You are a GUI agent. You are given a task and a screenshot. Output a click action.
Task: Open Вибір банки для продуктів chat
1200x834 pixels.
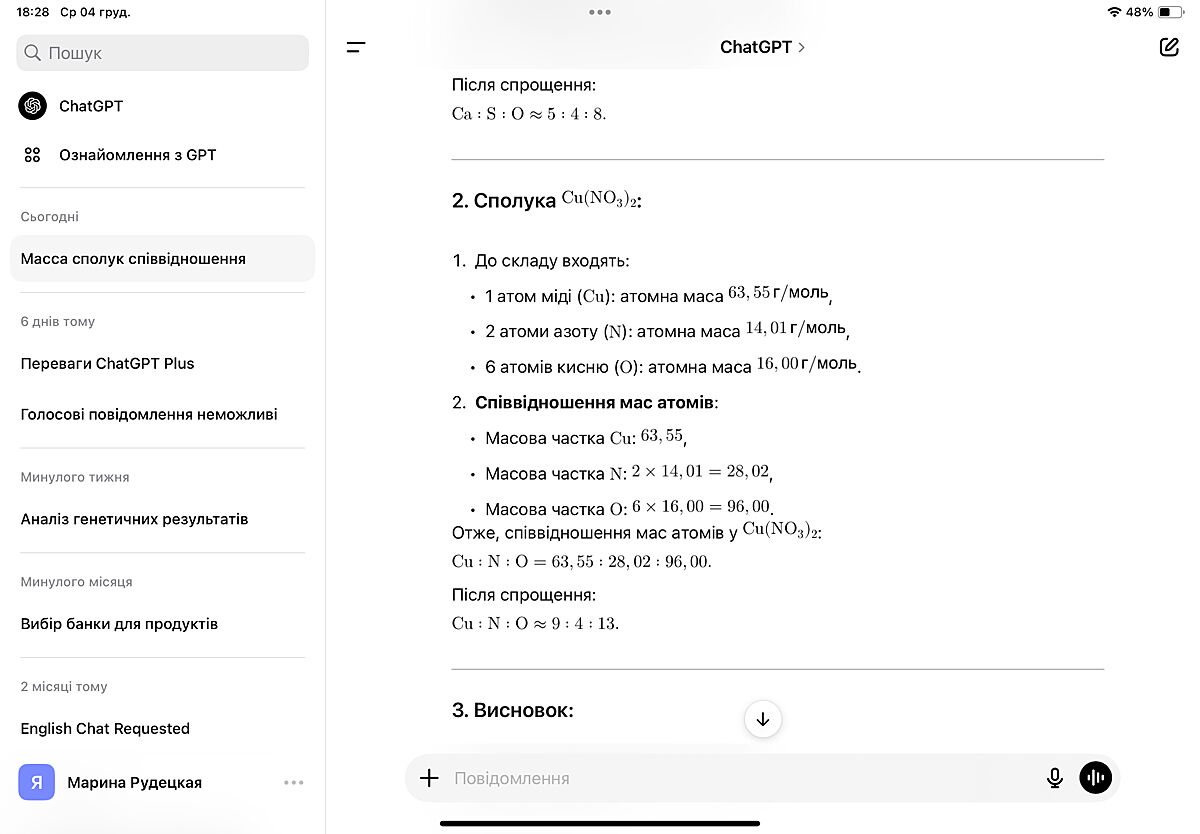(119, 624)
